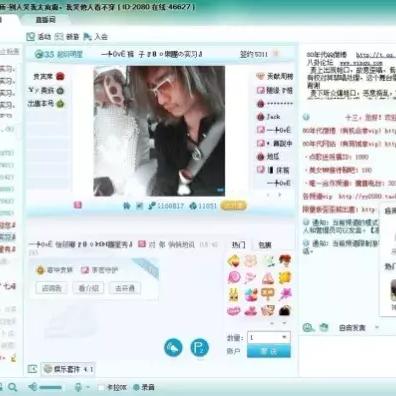Click the blue send gift button

point(269,351)
